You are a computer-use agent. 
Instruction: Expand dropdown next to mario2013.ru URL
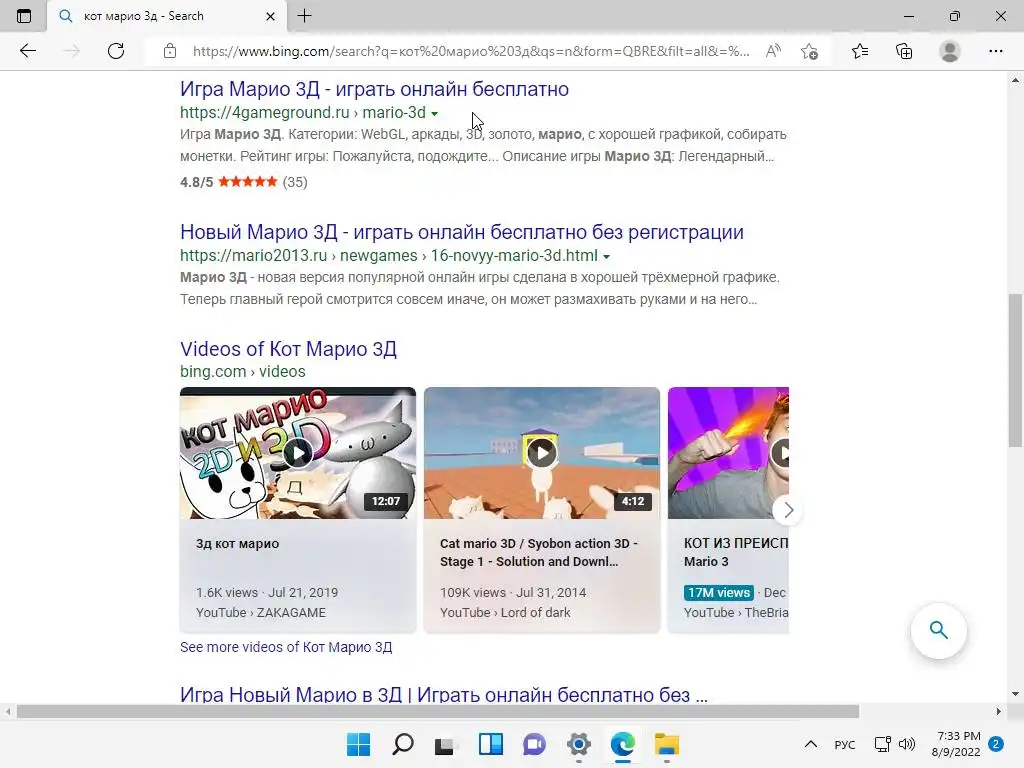[x=606, y=257]
